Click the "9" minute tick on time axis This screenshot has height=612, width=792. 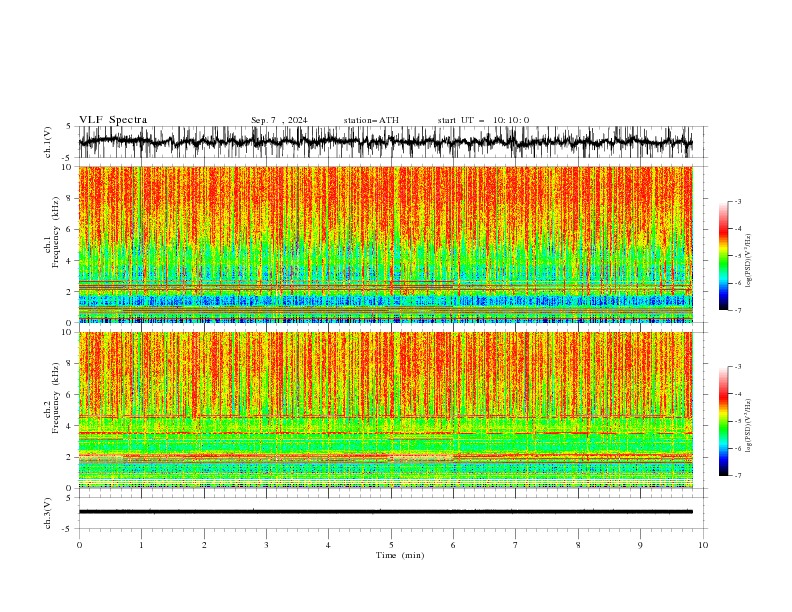[640, 545]
